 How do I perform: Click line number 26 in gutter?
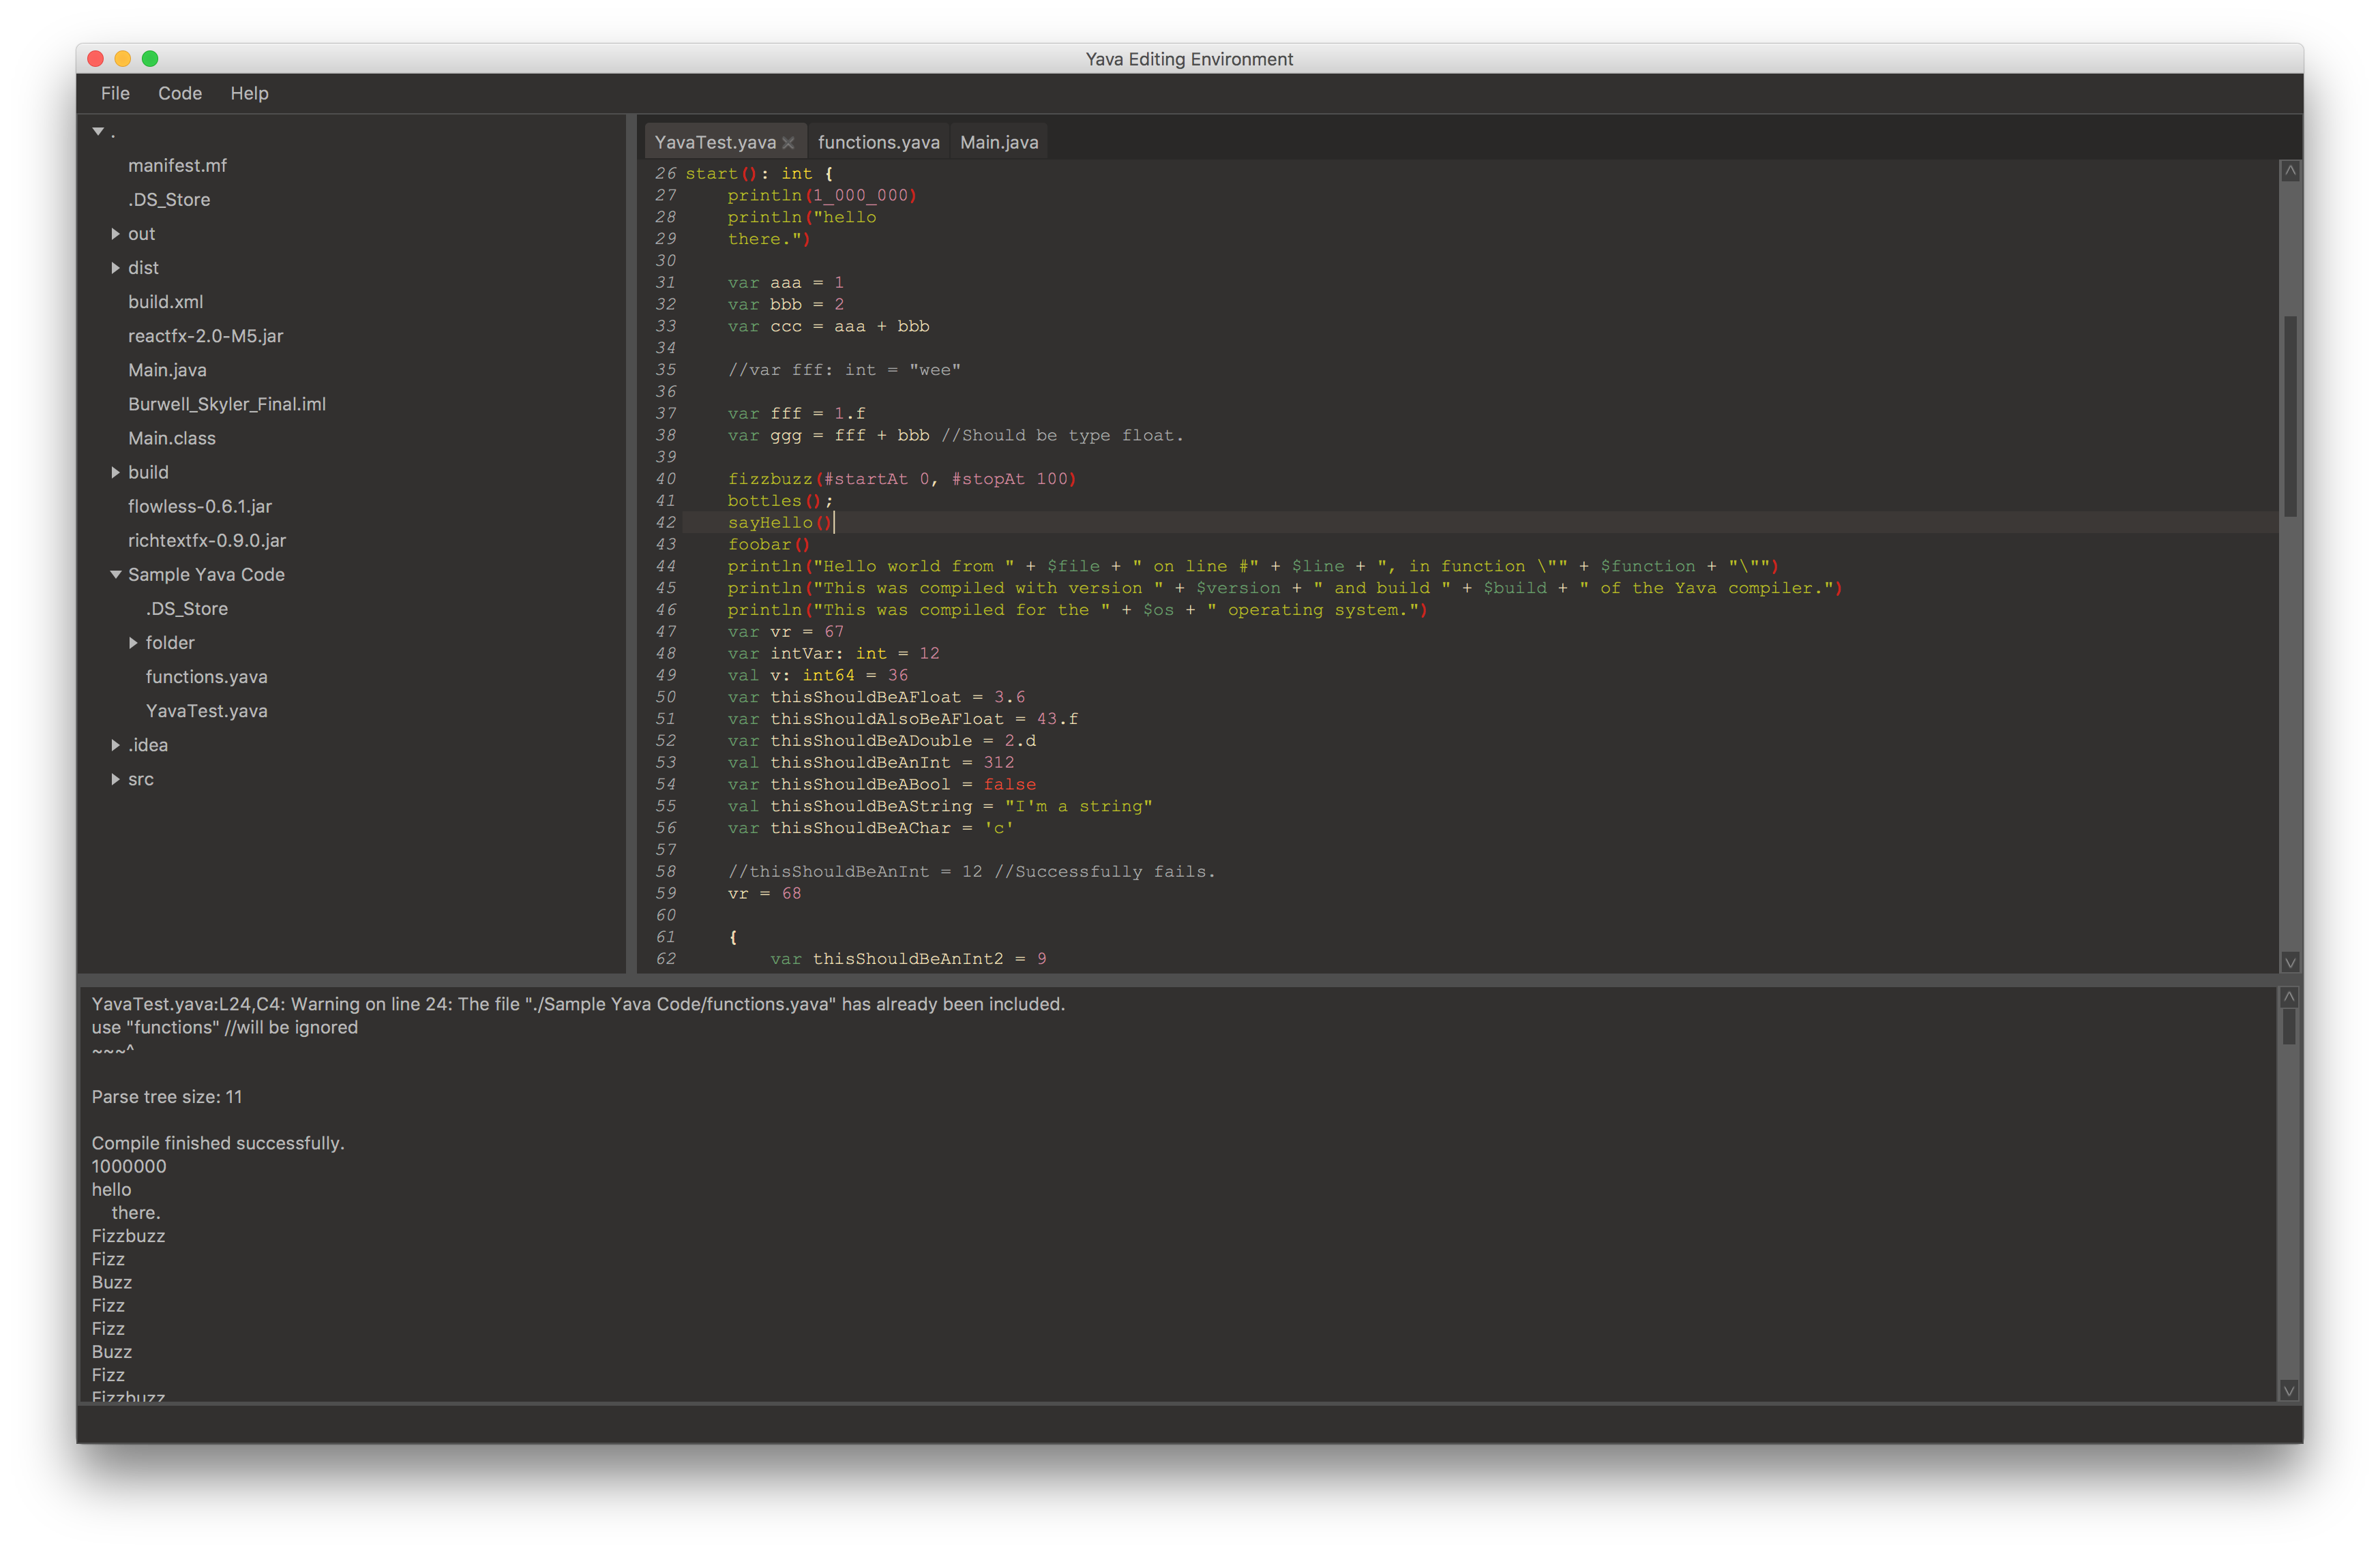click(665, 173)
